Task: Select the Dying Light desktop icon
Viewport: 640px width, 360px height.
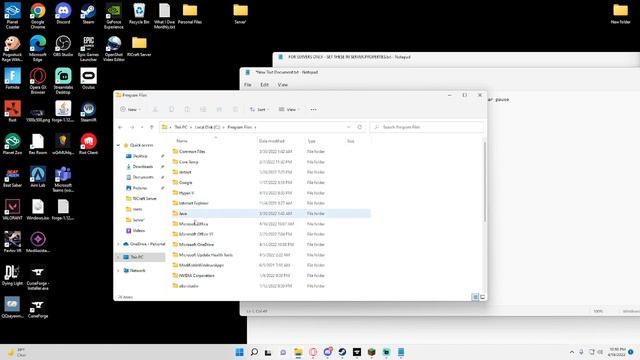Action: point(12,275)
